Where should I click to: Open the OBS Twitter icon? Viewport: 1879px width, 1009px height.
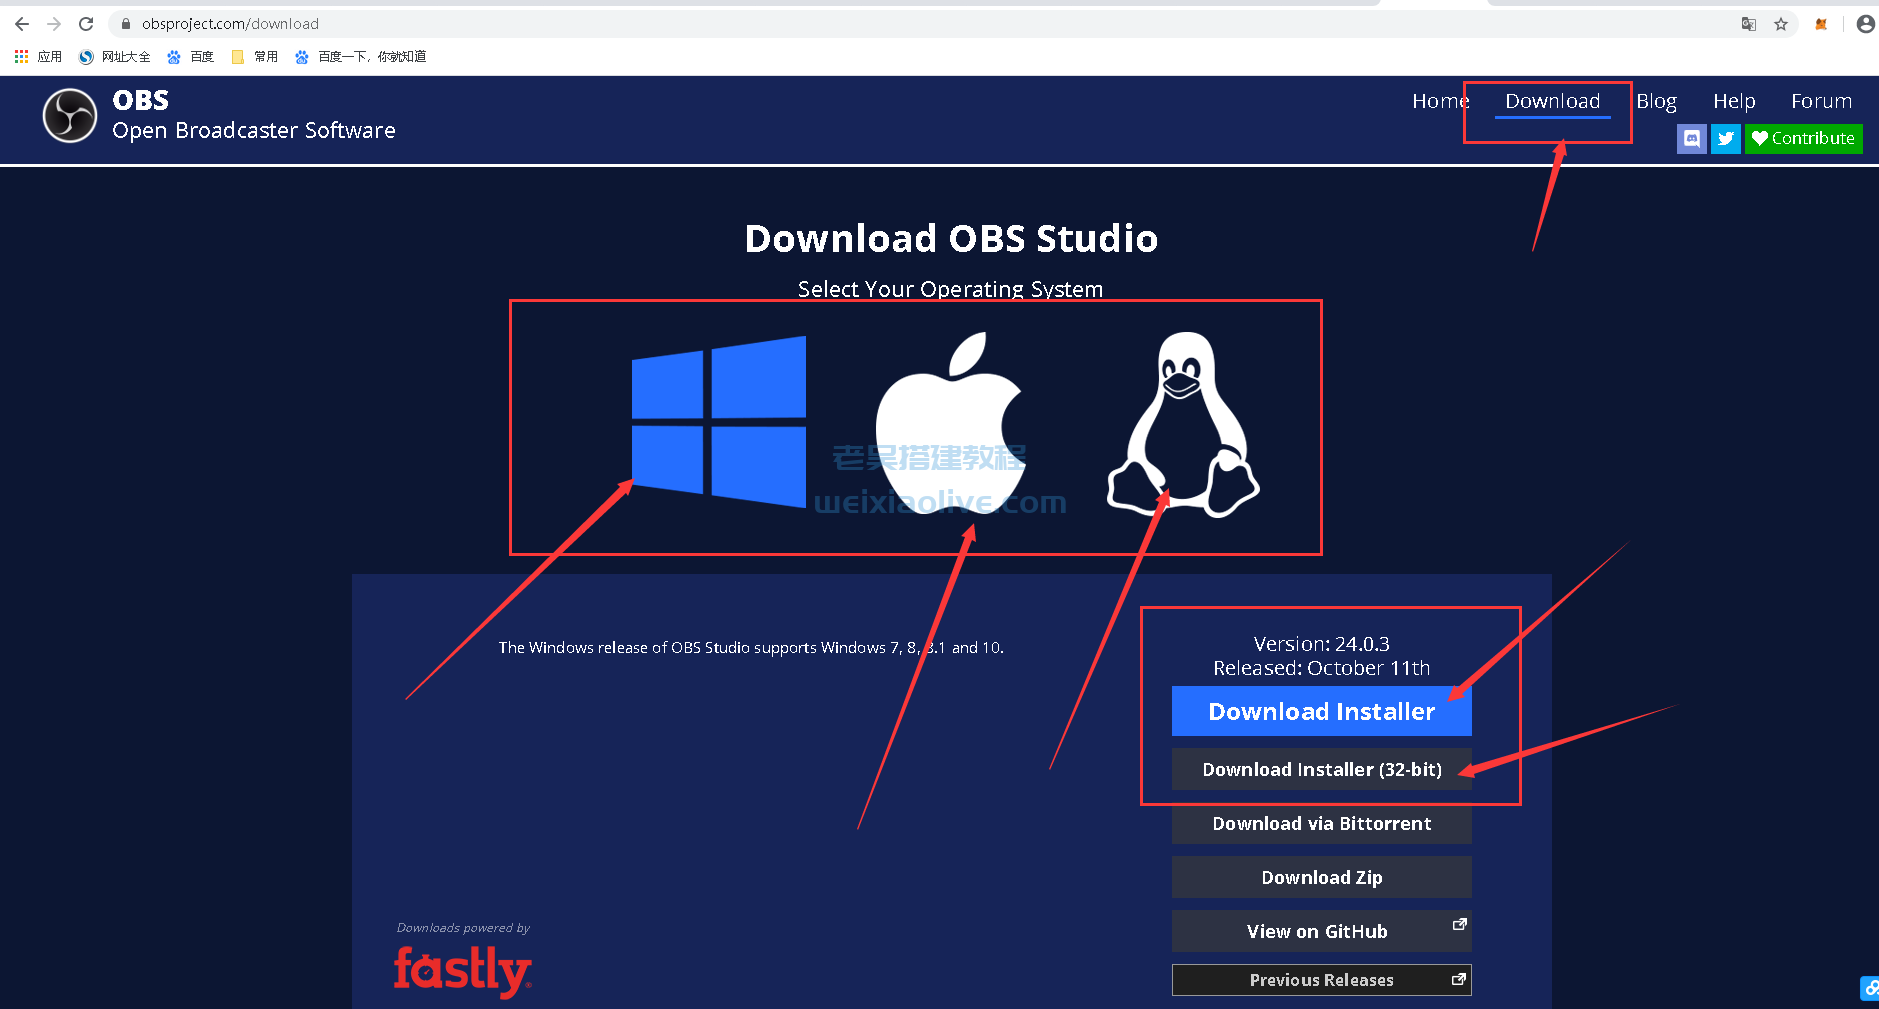(1725, 138)
